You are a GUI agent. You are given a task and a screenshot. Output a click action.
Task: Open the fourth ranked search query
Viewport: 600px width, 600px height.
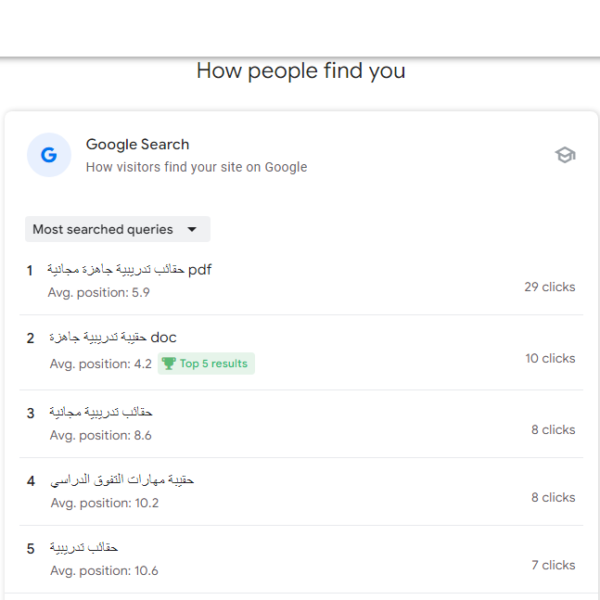coord(122,480)
